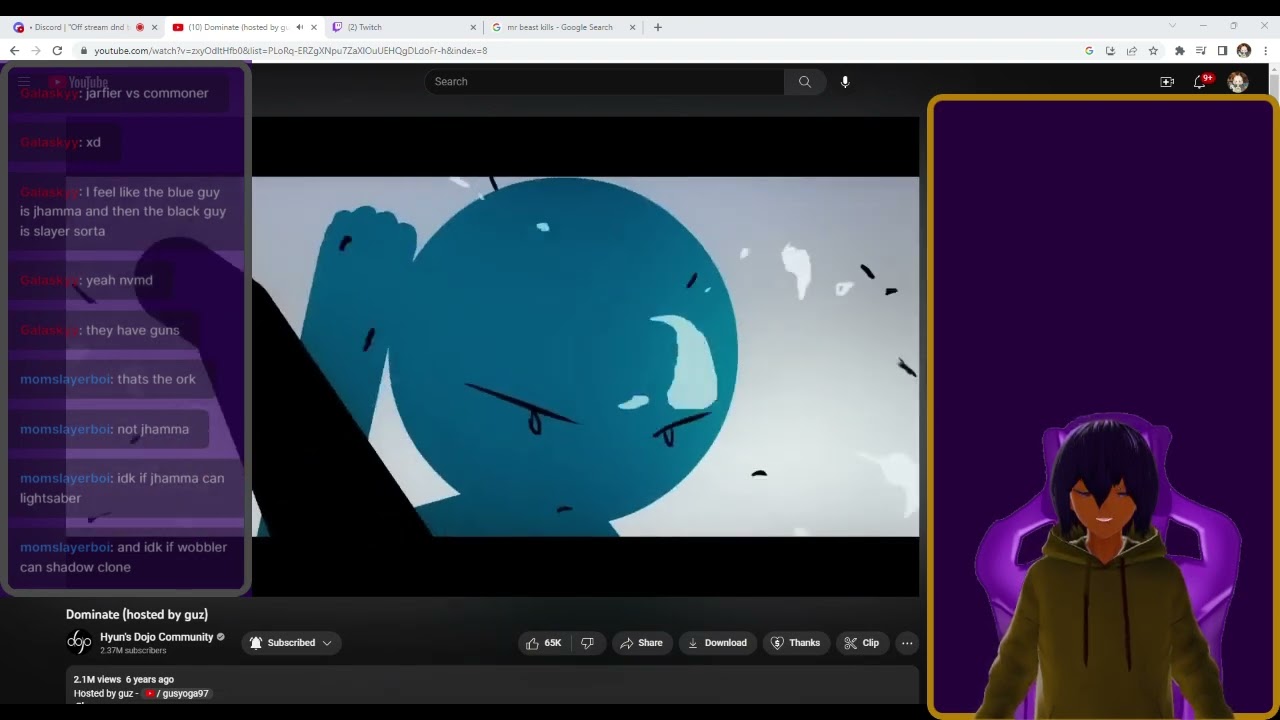Screen dimensions: 1280x720
Task: Click the share page icon in address bar
Action: pyautogui.click(x=1131, y=50)
